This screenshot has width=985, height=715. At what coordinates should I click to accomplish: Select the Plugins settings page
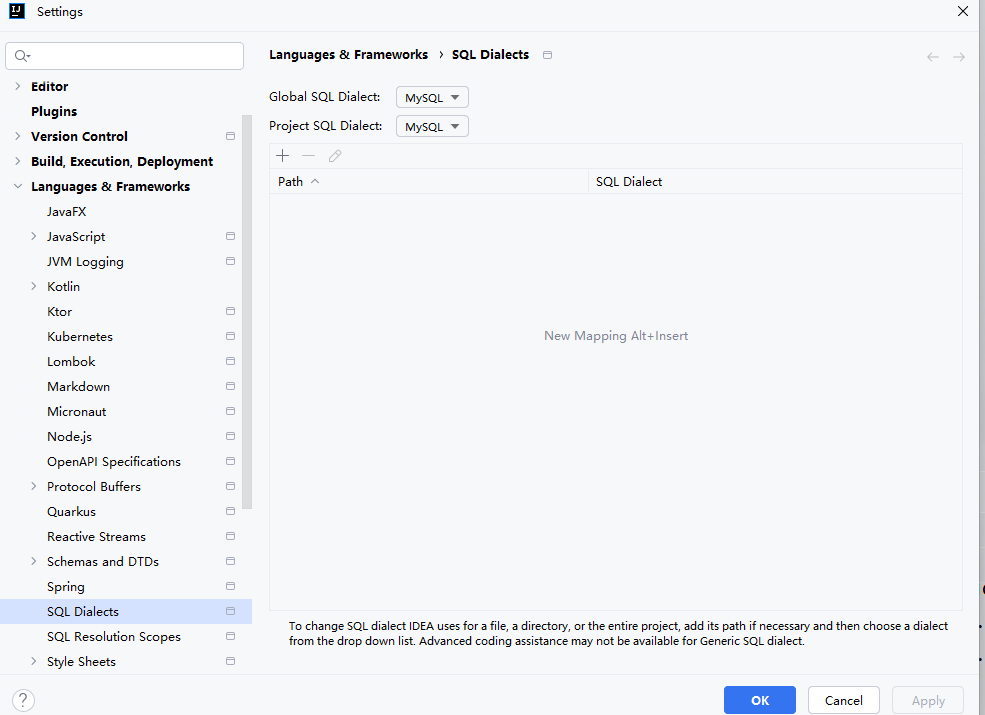54,111
